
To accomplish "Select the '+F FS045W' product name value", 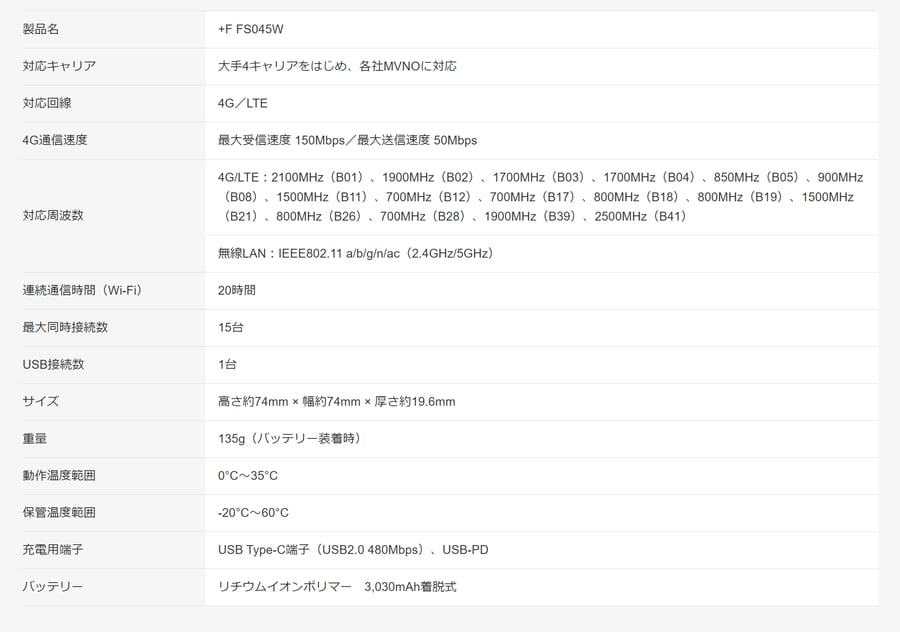I will [250, 29].
